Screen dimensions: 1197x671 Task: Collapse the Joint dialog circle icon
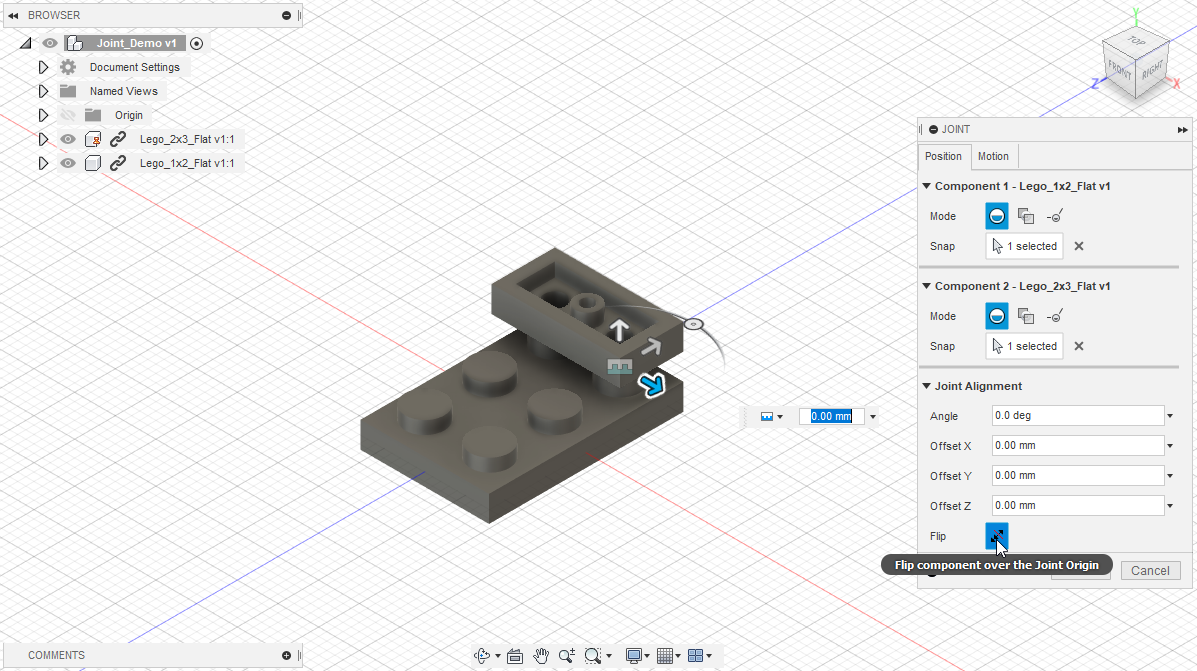tap(934, 130)
